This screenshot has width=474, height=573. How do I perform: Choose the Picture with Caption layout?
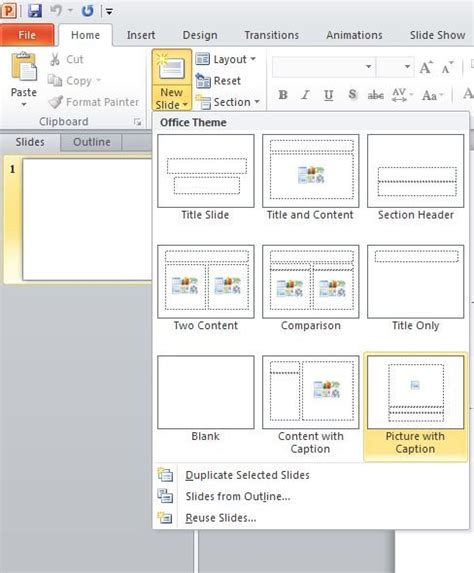tap(416, 407)
